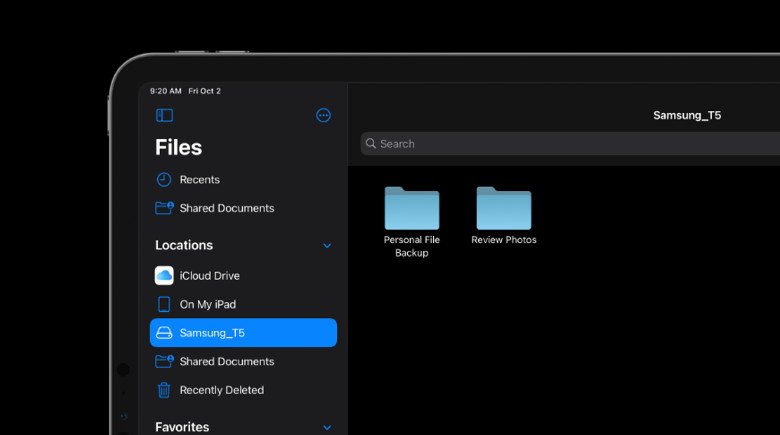The image size is (780, 435).
Task: Click the On My iPad device icon
Action: tap(164, 304)
